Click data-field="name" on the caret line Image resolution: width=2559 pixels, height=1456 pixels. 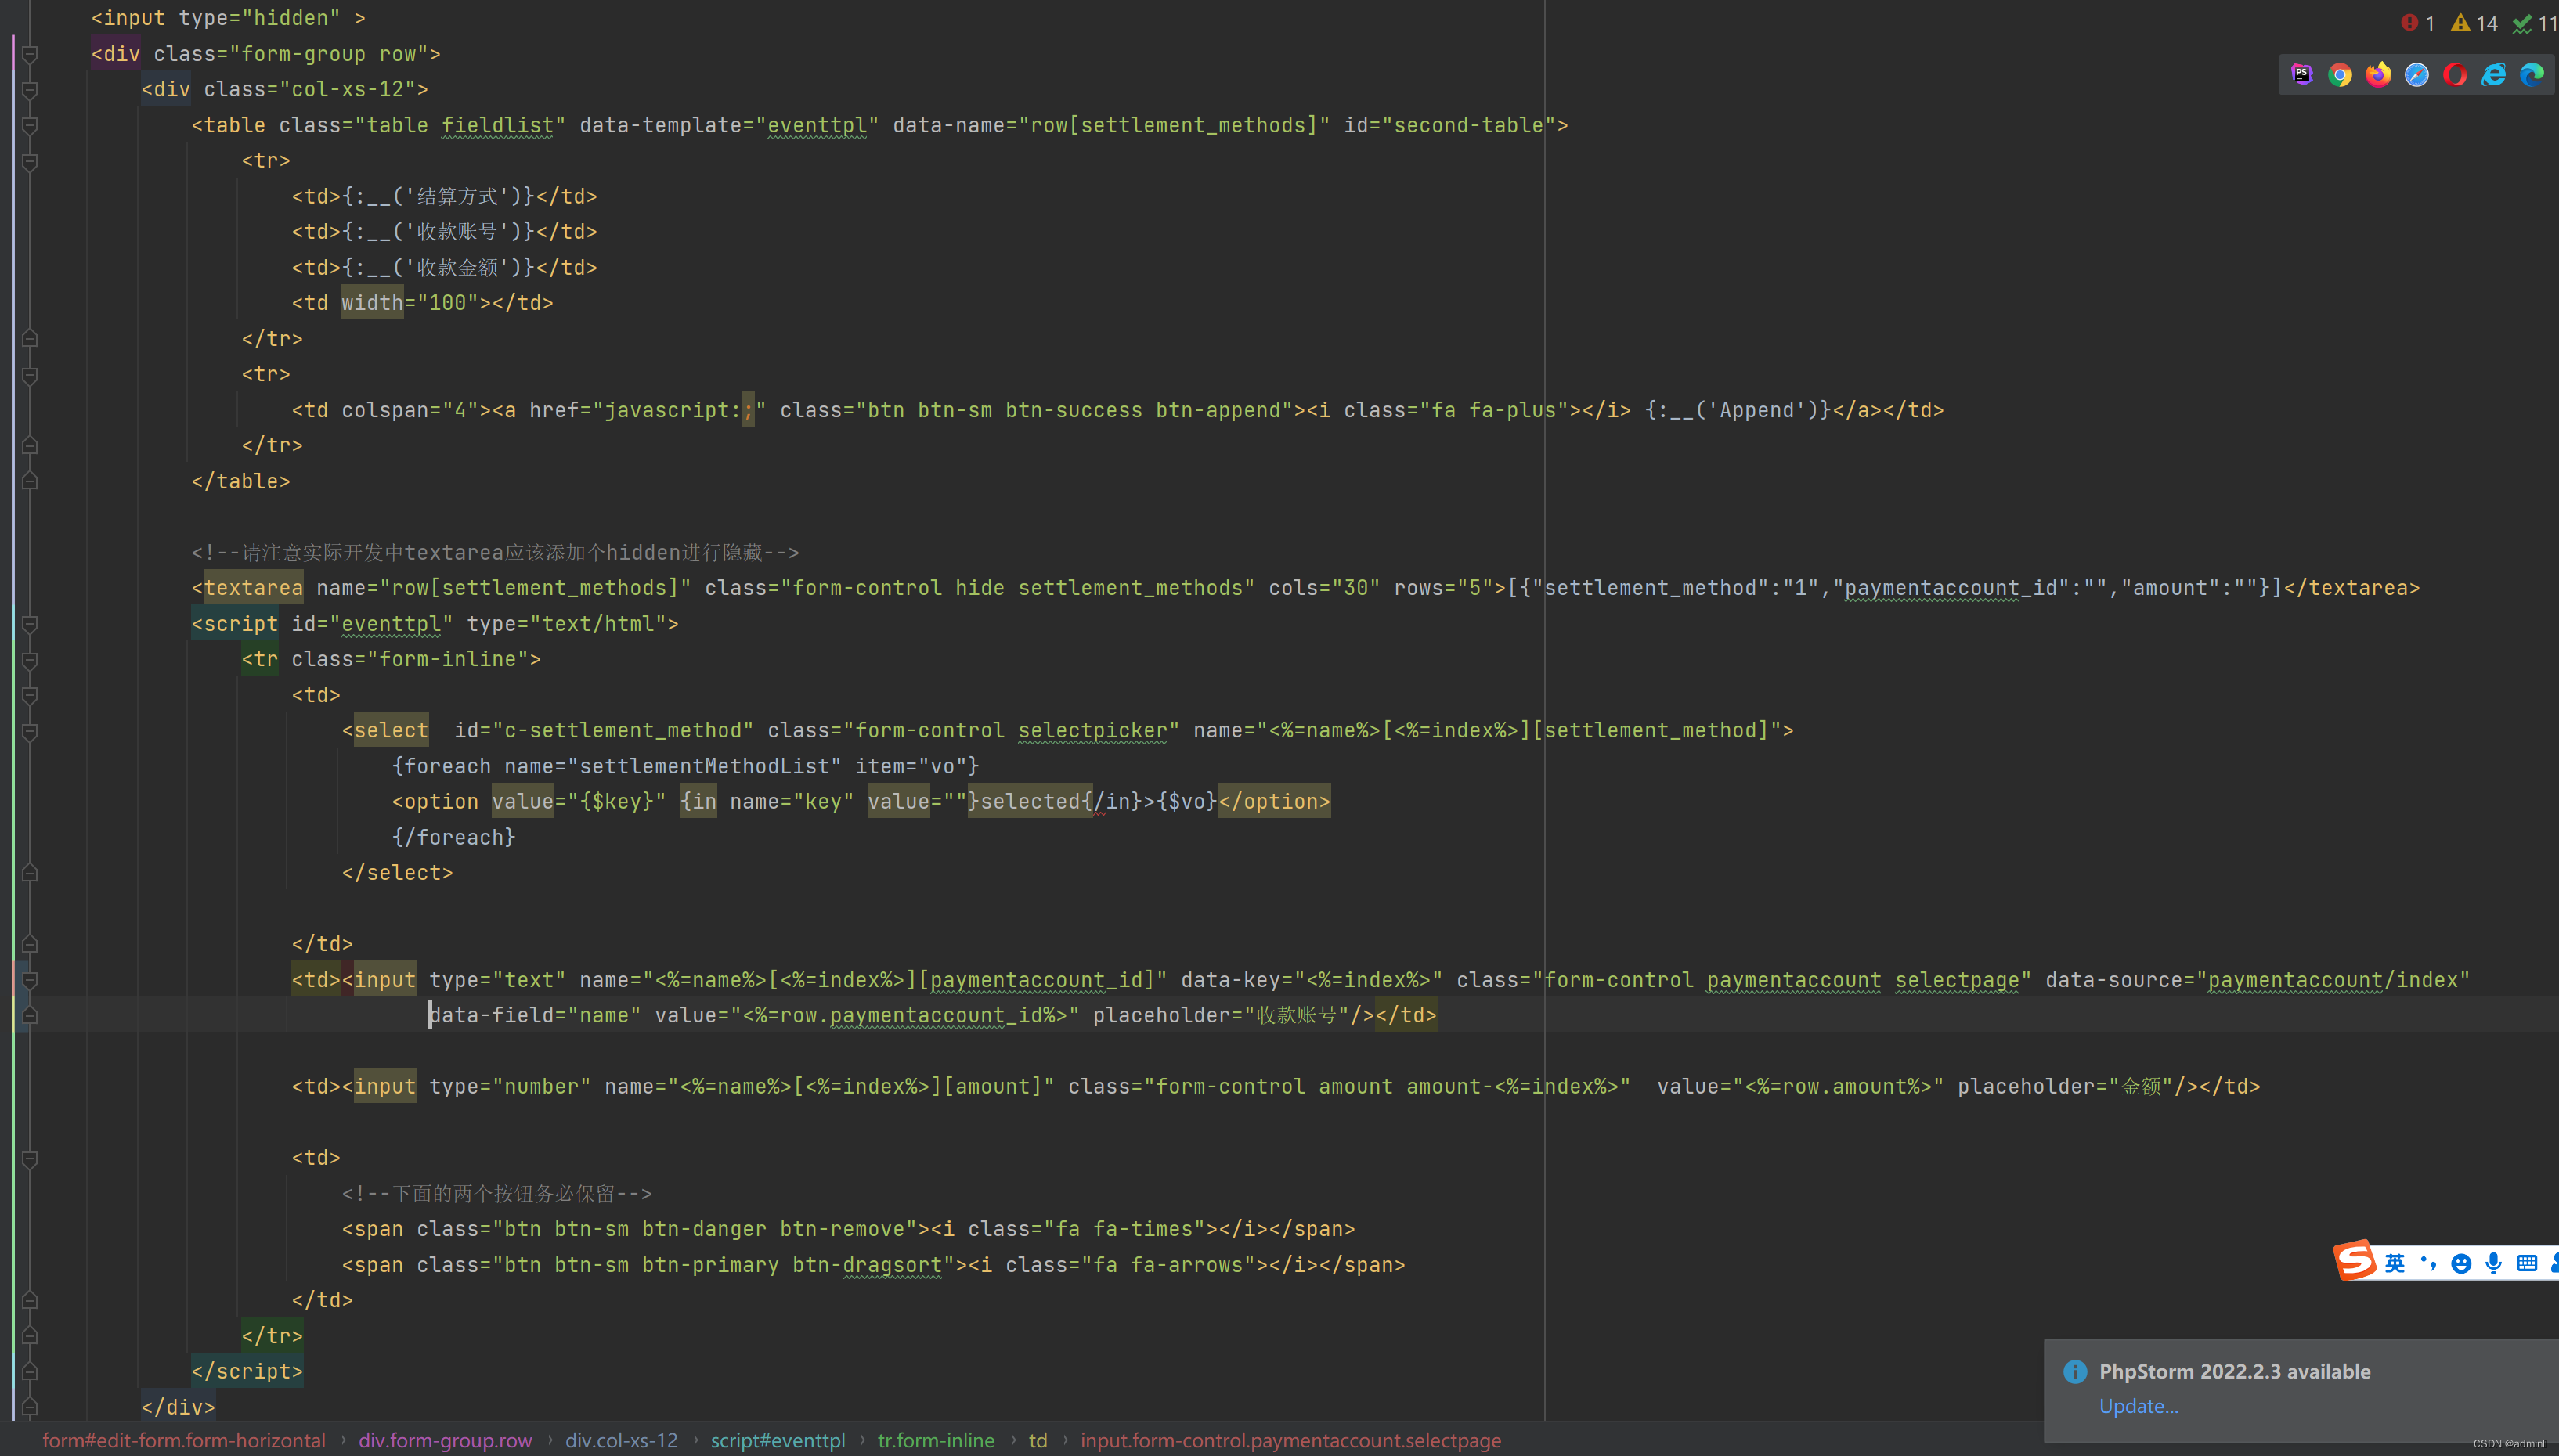coord(535,1016)
